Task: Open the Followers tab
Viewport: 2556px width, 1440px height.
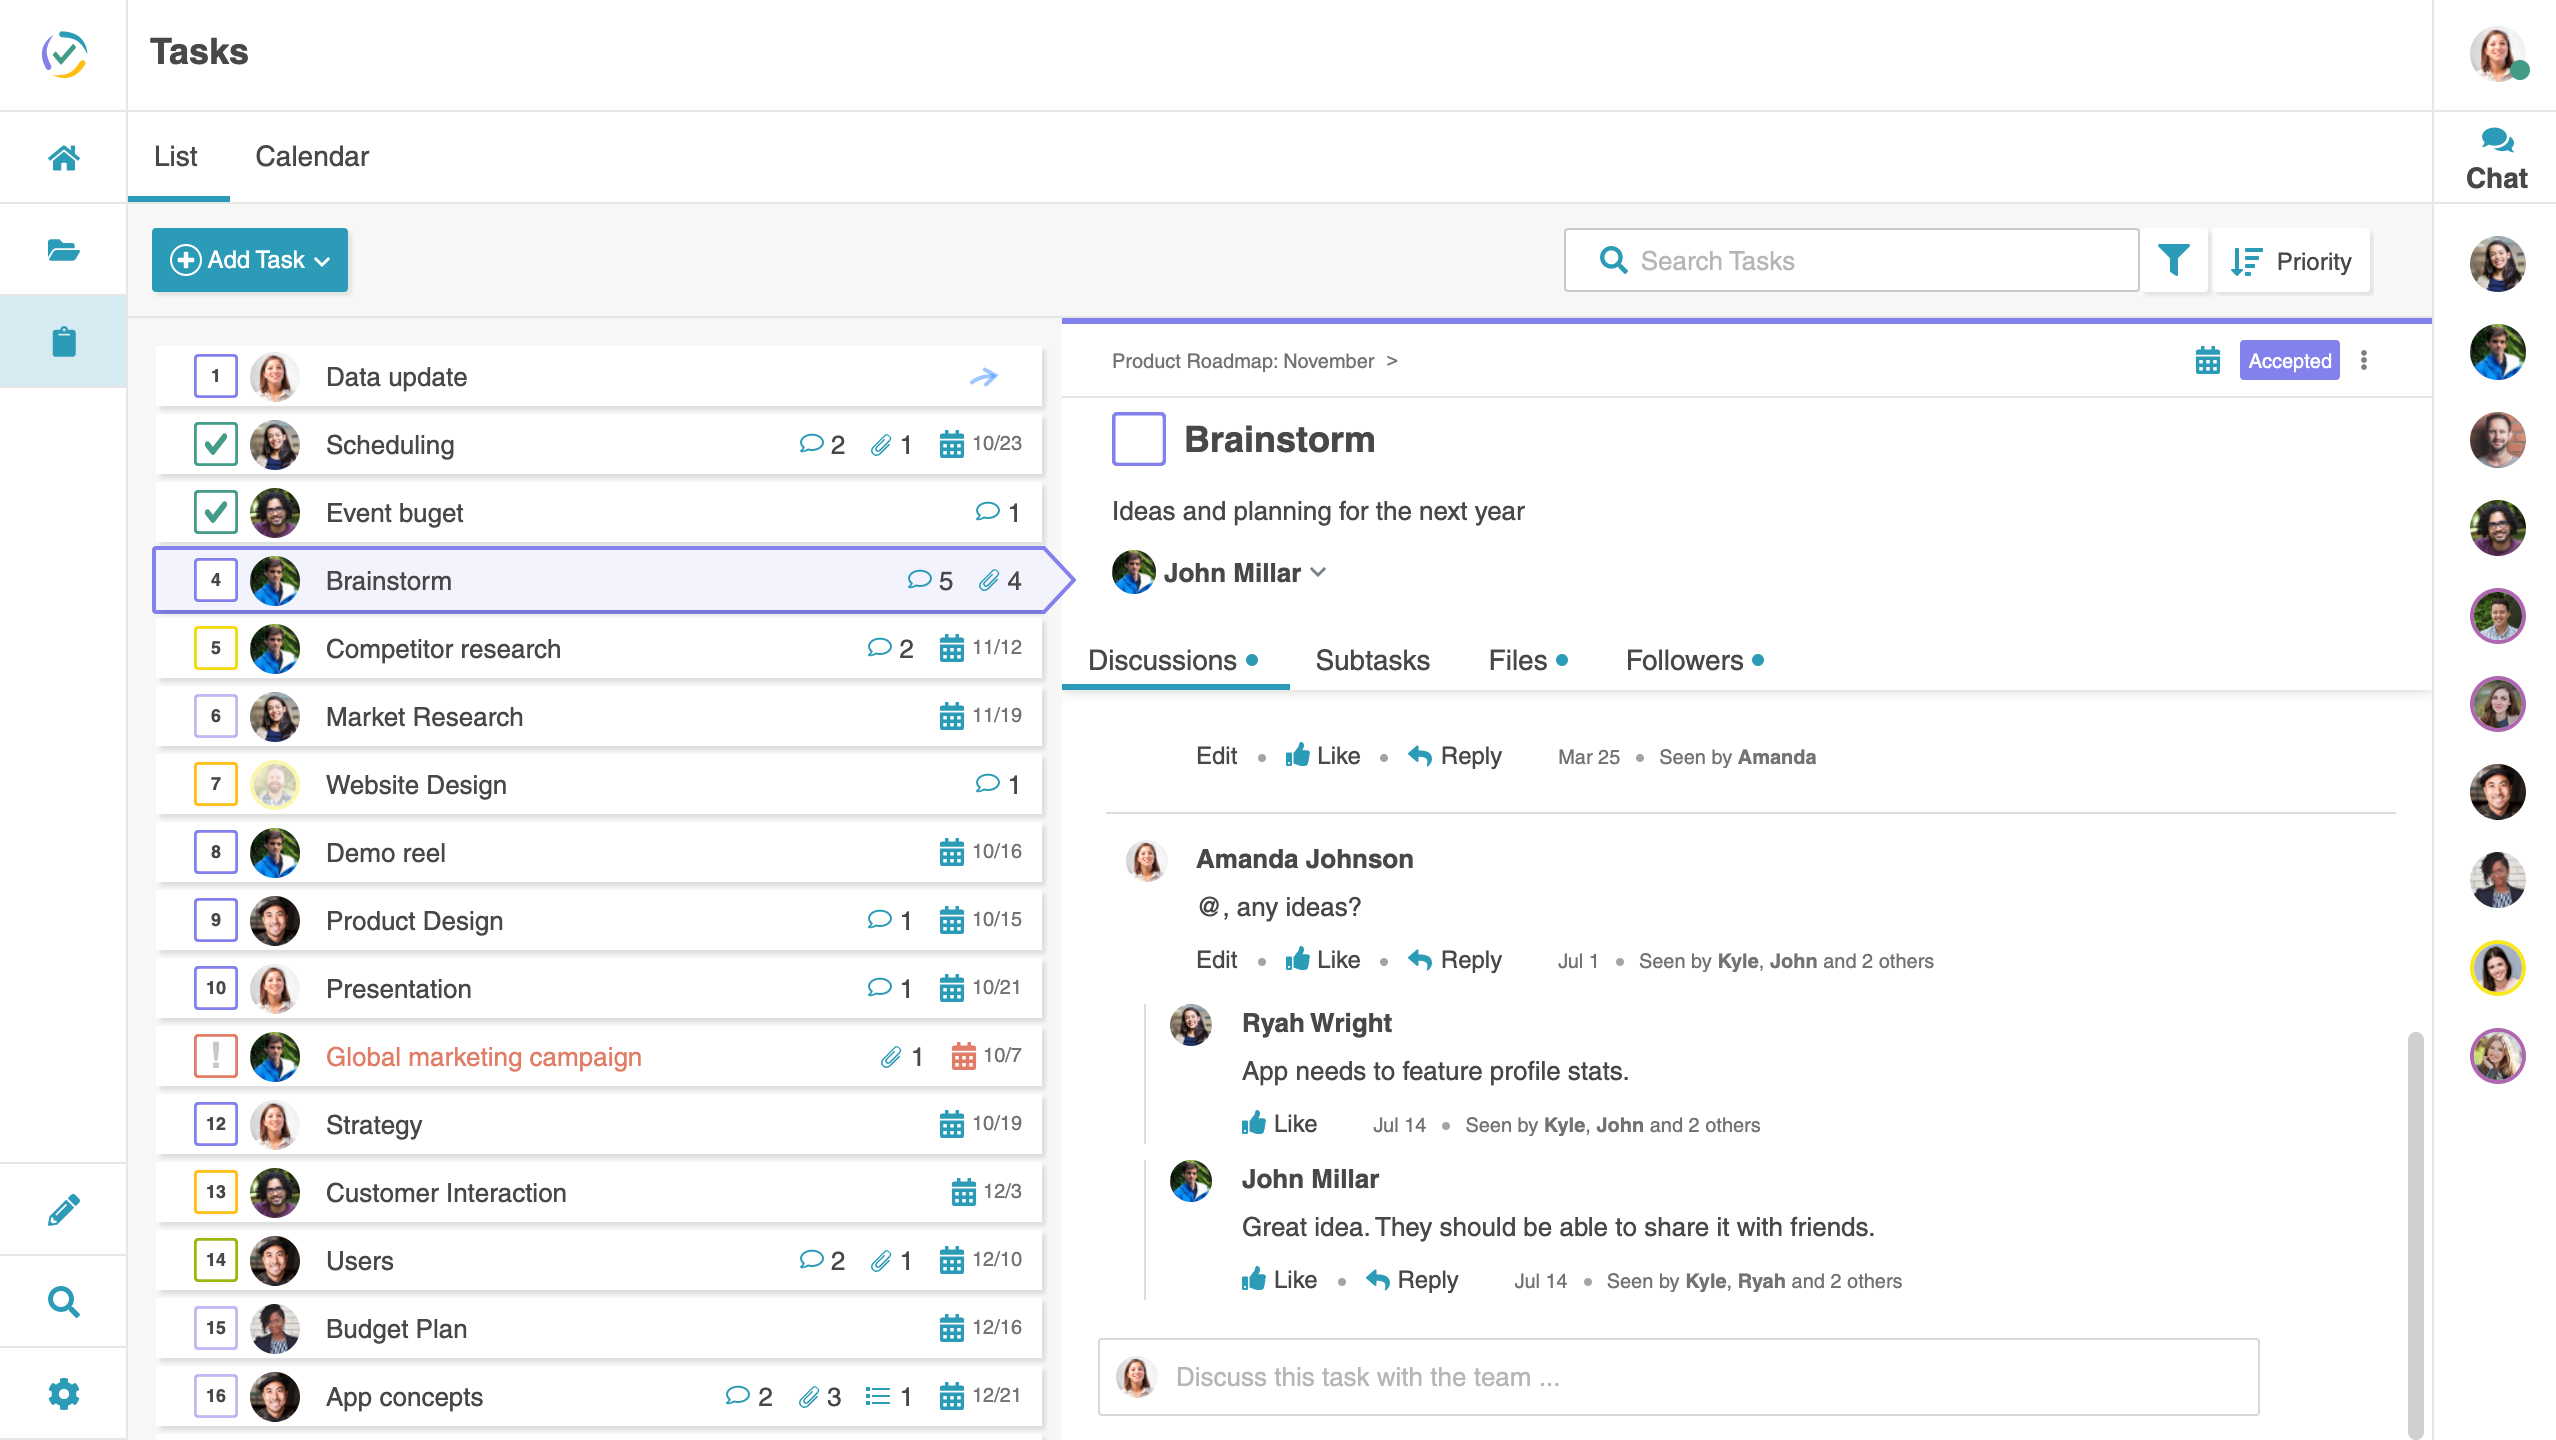Action: (1694, 661)
